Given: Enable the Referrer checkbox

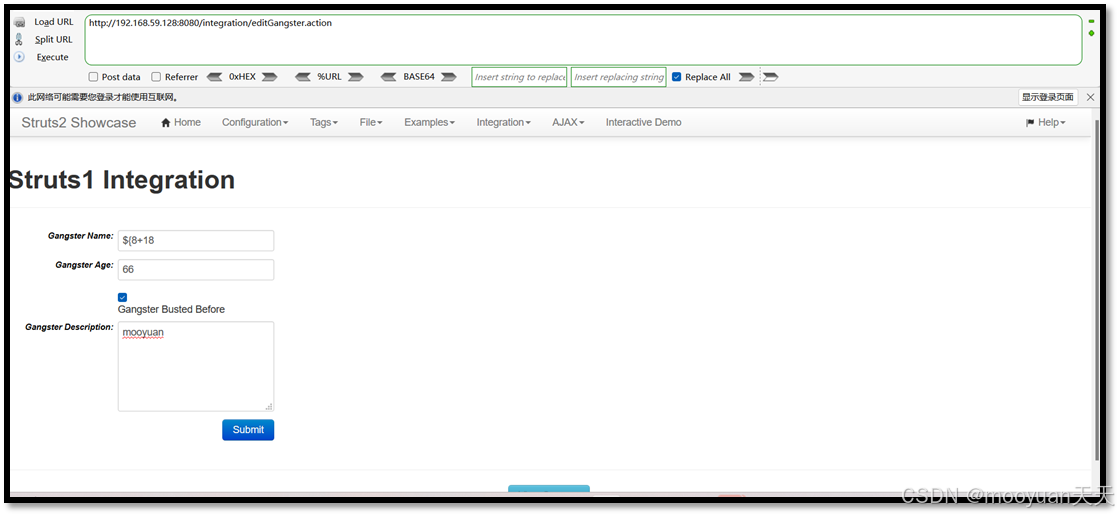Looking at the screenshot, I should coord(156,77).
